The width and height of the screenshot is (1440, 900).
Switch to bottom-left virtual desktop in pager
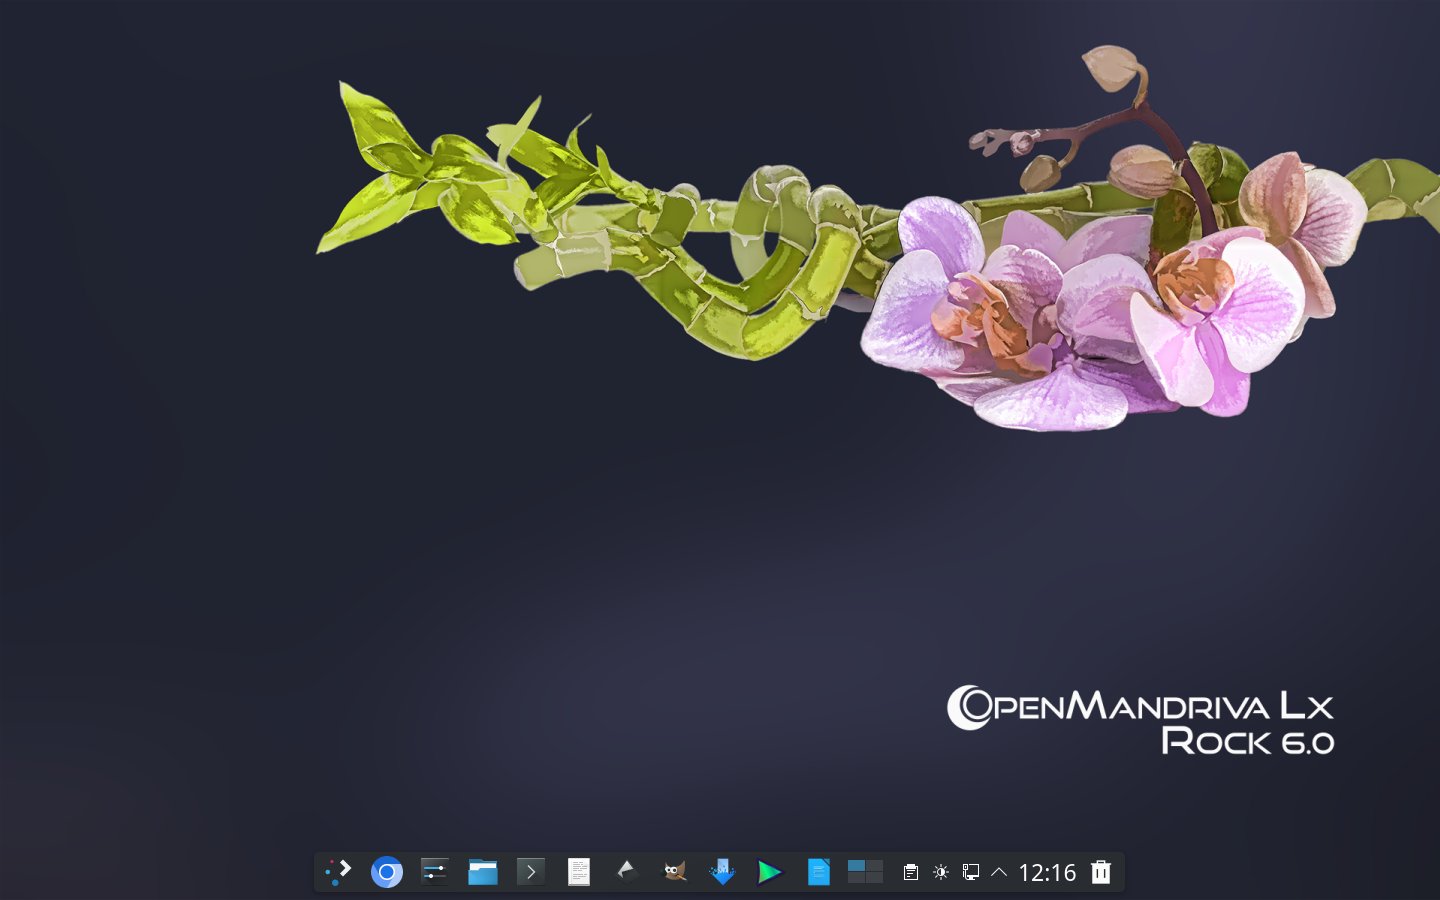pos(856,878)
